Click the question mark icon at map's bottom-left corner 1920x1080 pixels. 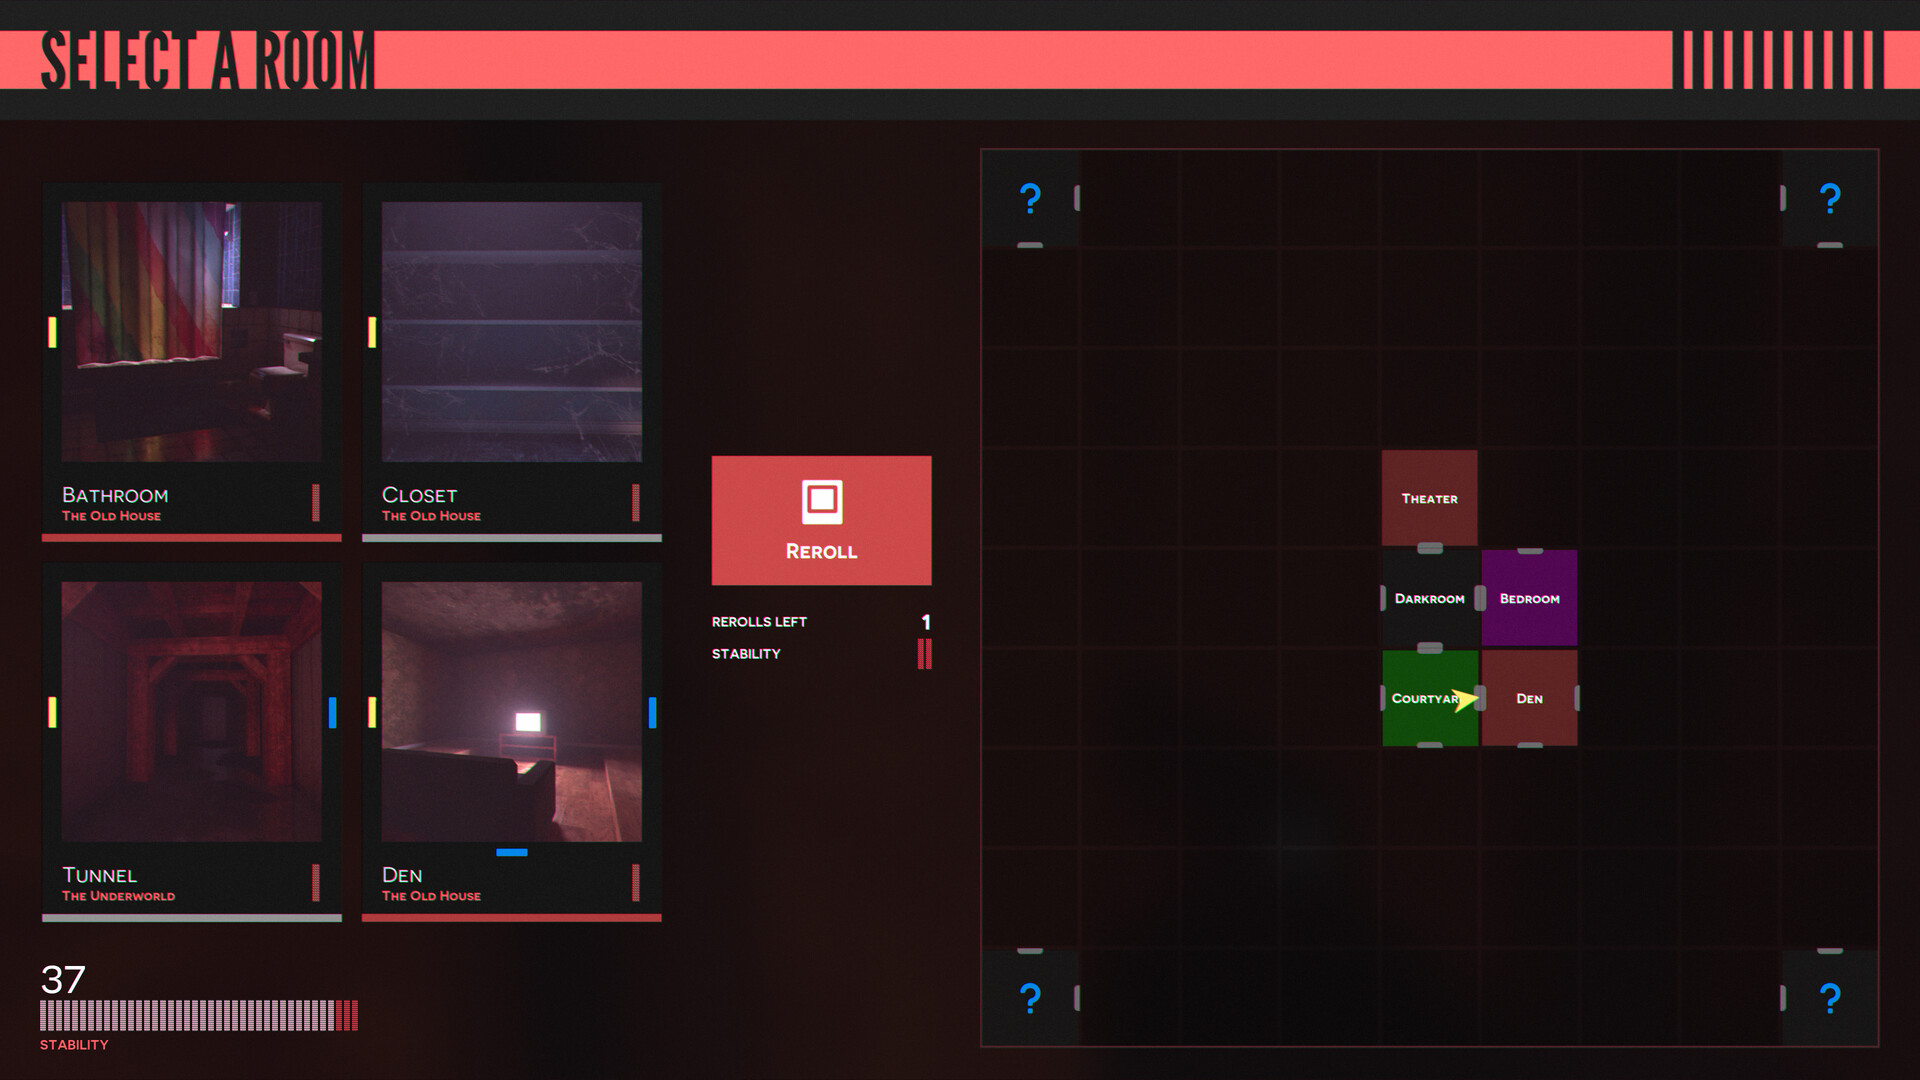point(1030,997)
